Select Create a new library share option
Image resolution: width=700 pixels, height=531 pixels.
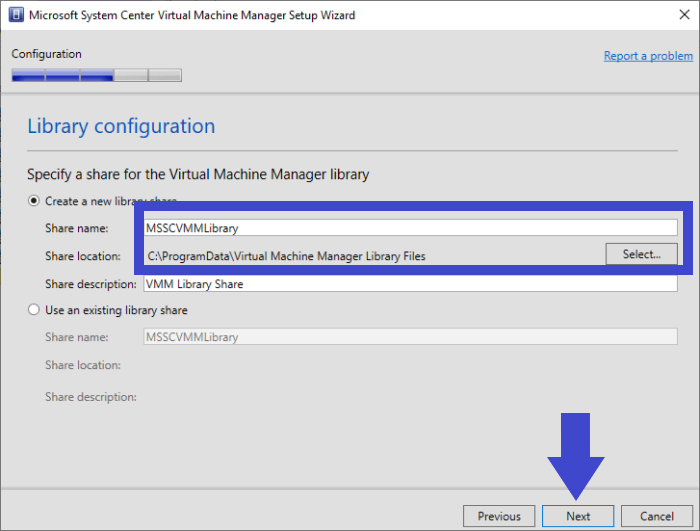[34, 201]
